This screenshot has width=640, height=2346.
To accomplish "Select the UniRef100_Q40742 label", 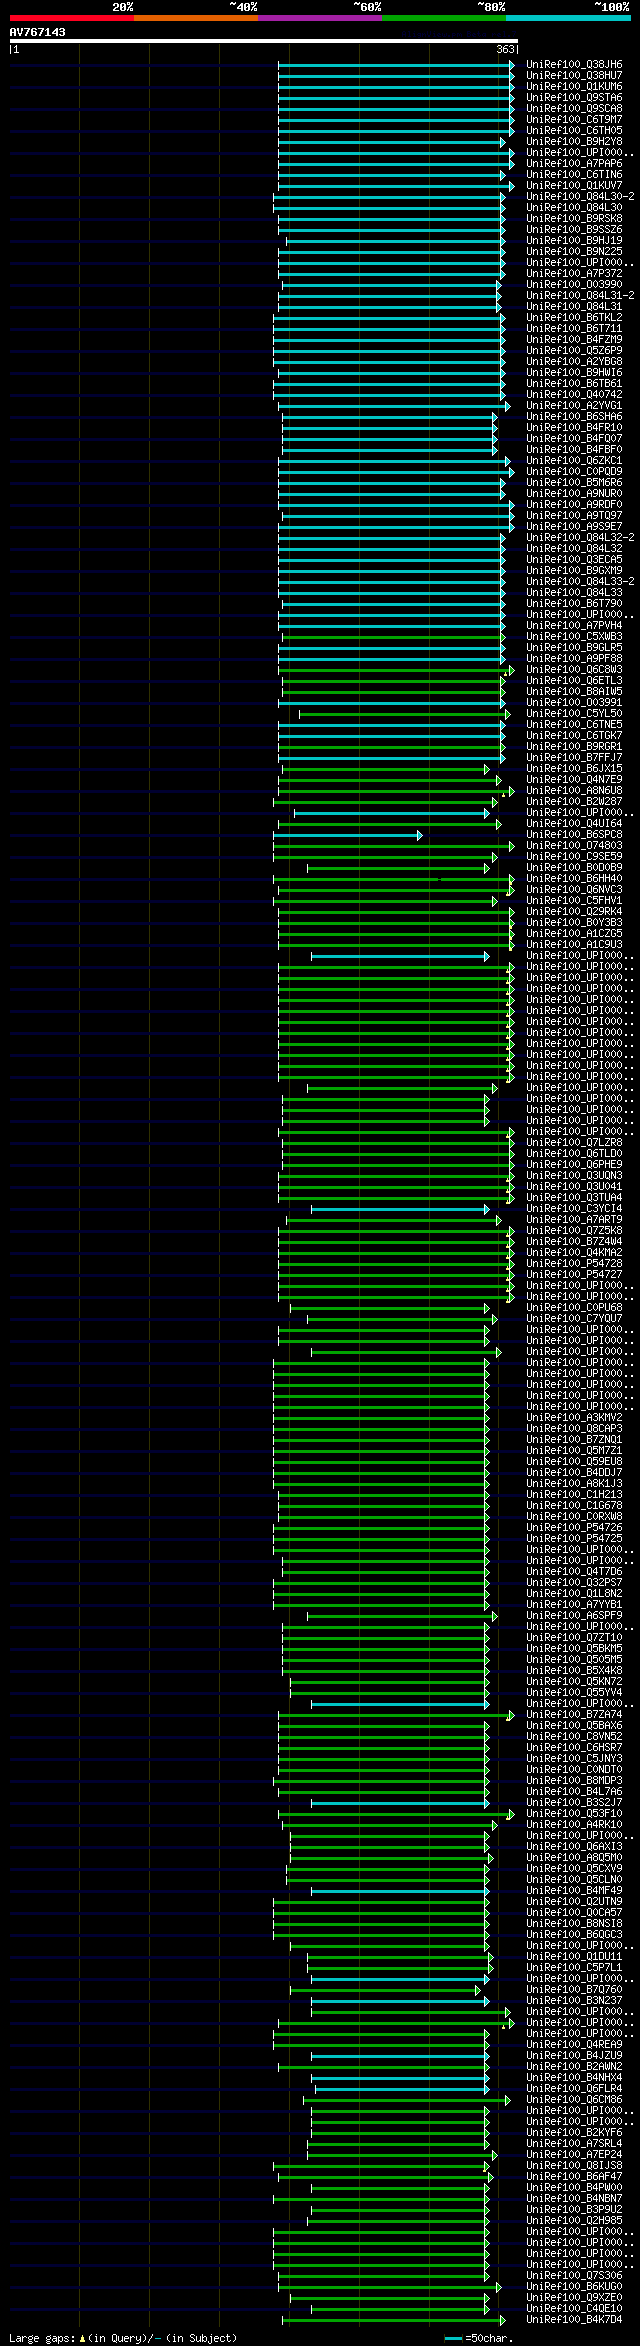I will 574,395.
